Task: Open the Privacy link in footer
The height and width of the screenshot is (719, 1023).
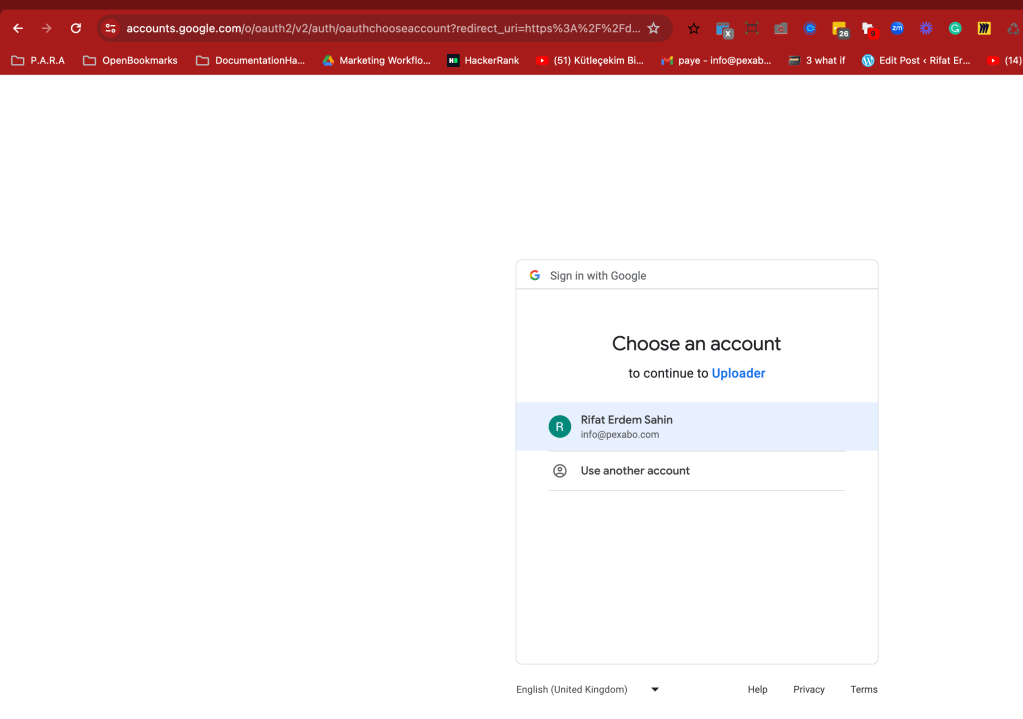Action: (x=808, y=689)
